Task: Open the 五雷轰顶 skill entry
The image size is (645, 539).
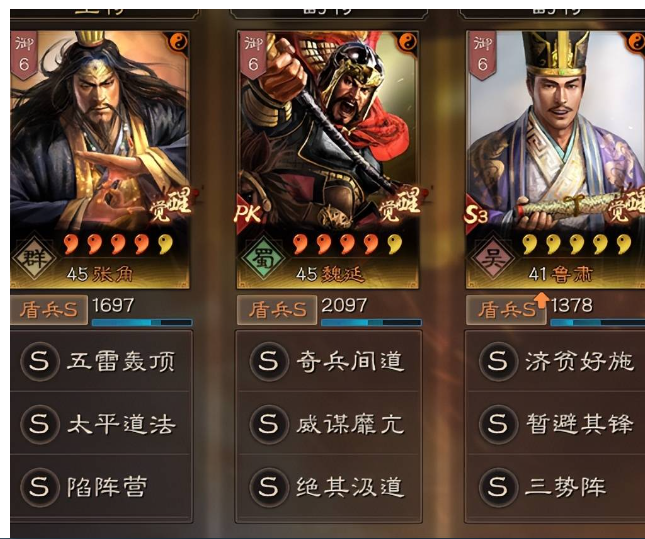Action: pyautogui.click(x=101, y=361)
